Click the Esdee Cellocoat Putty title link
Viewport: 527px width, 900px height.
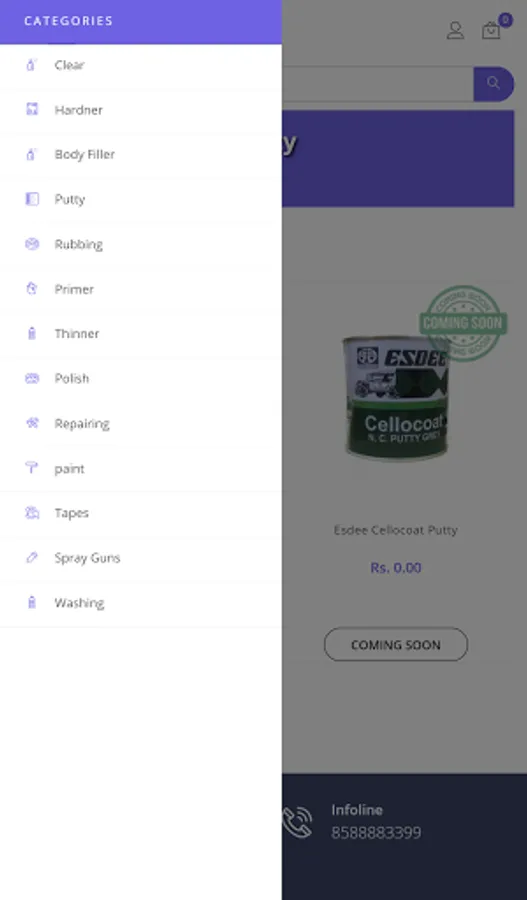(396, 530)
